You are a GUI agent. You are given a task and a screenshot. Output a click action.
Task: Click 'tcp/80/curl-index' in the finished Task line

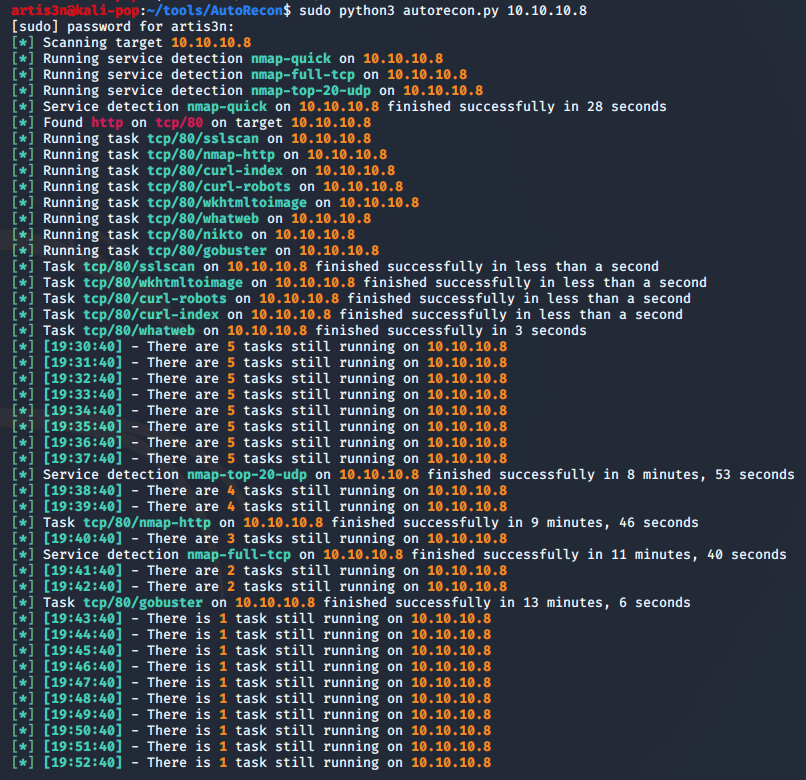point(151,314)
